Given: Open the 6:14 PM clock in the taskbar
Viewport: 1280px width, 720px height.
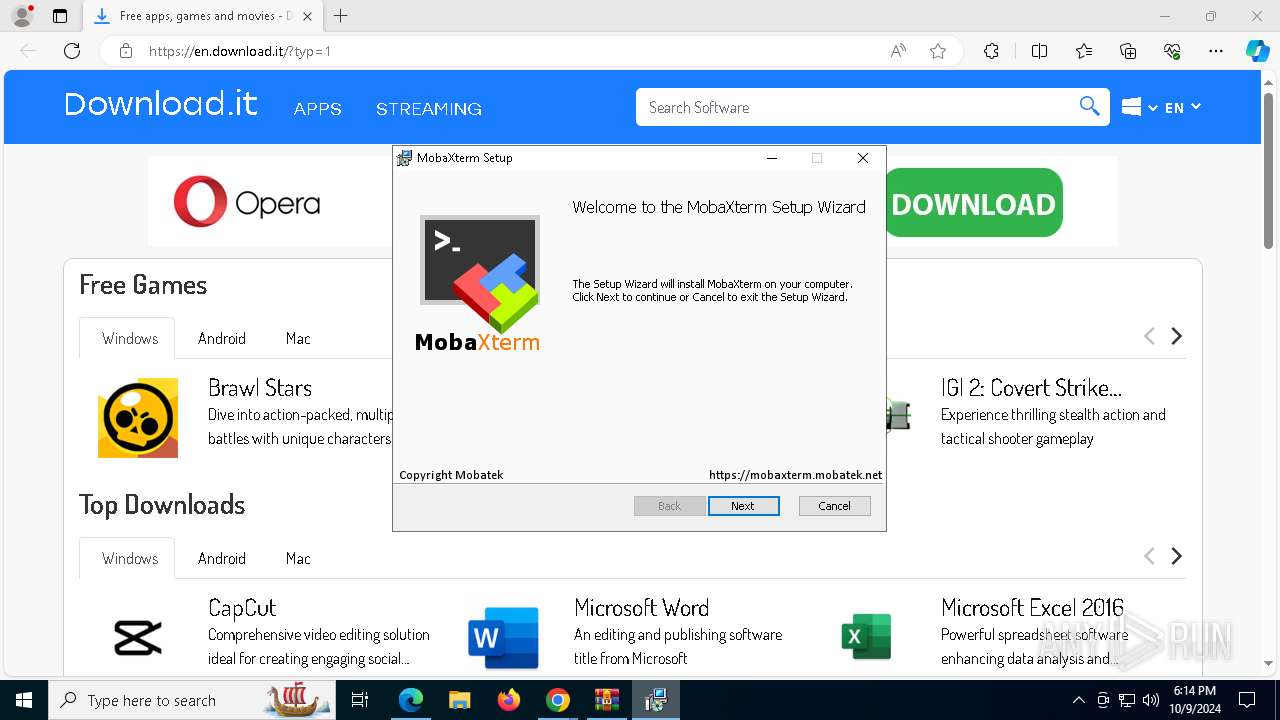Looking at the screenshot, I should tap(1194, 700).
